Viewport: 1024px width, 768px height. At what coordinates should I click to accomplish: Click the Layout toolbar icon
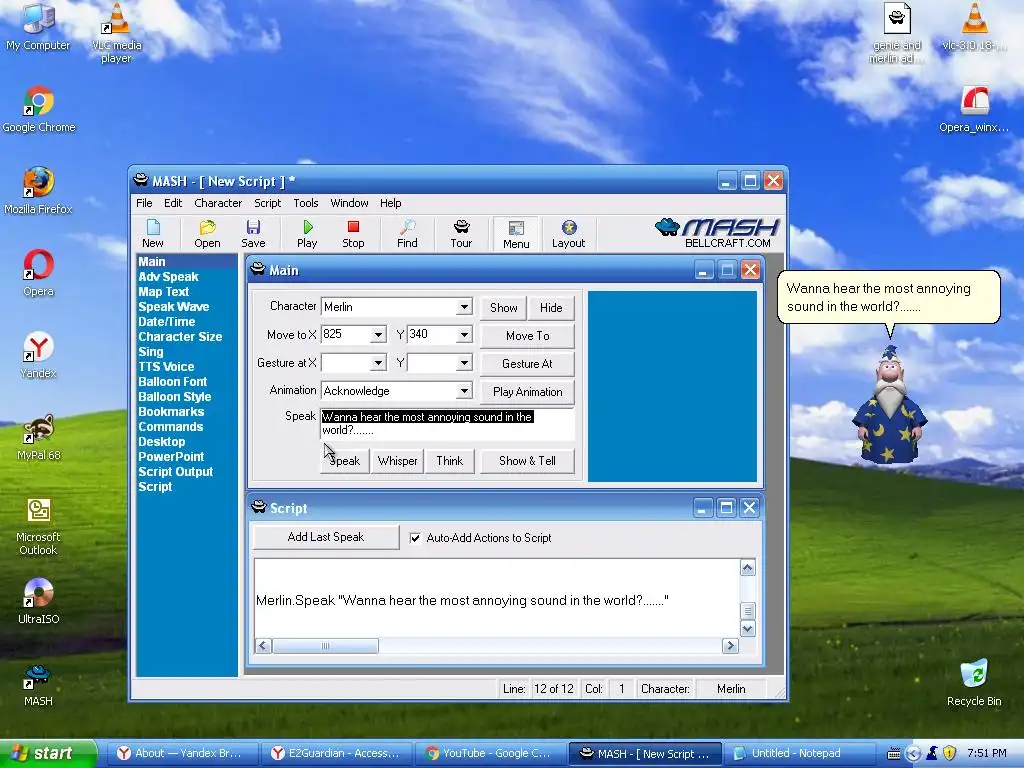[x=568, y=234]
